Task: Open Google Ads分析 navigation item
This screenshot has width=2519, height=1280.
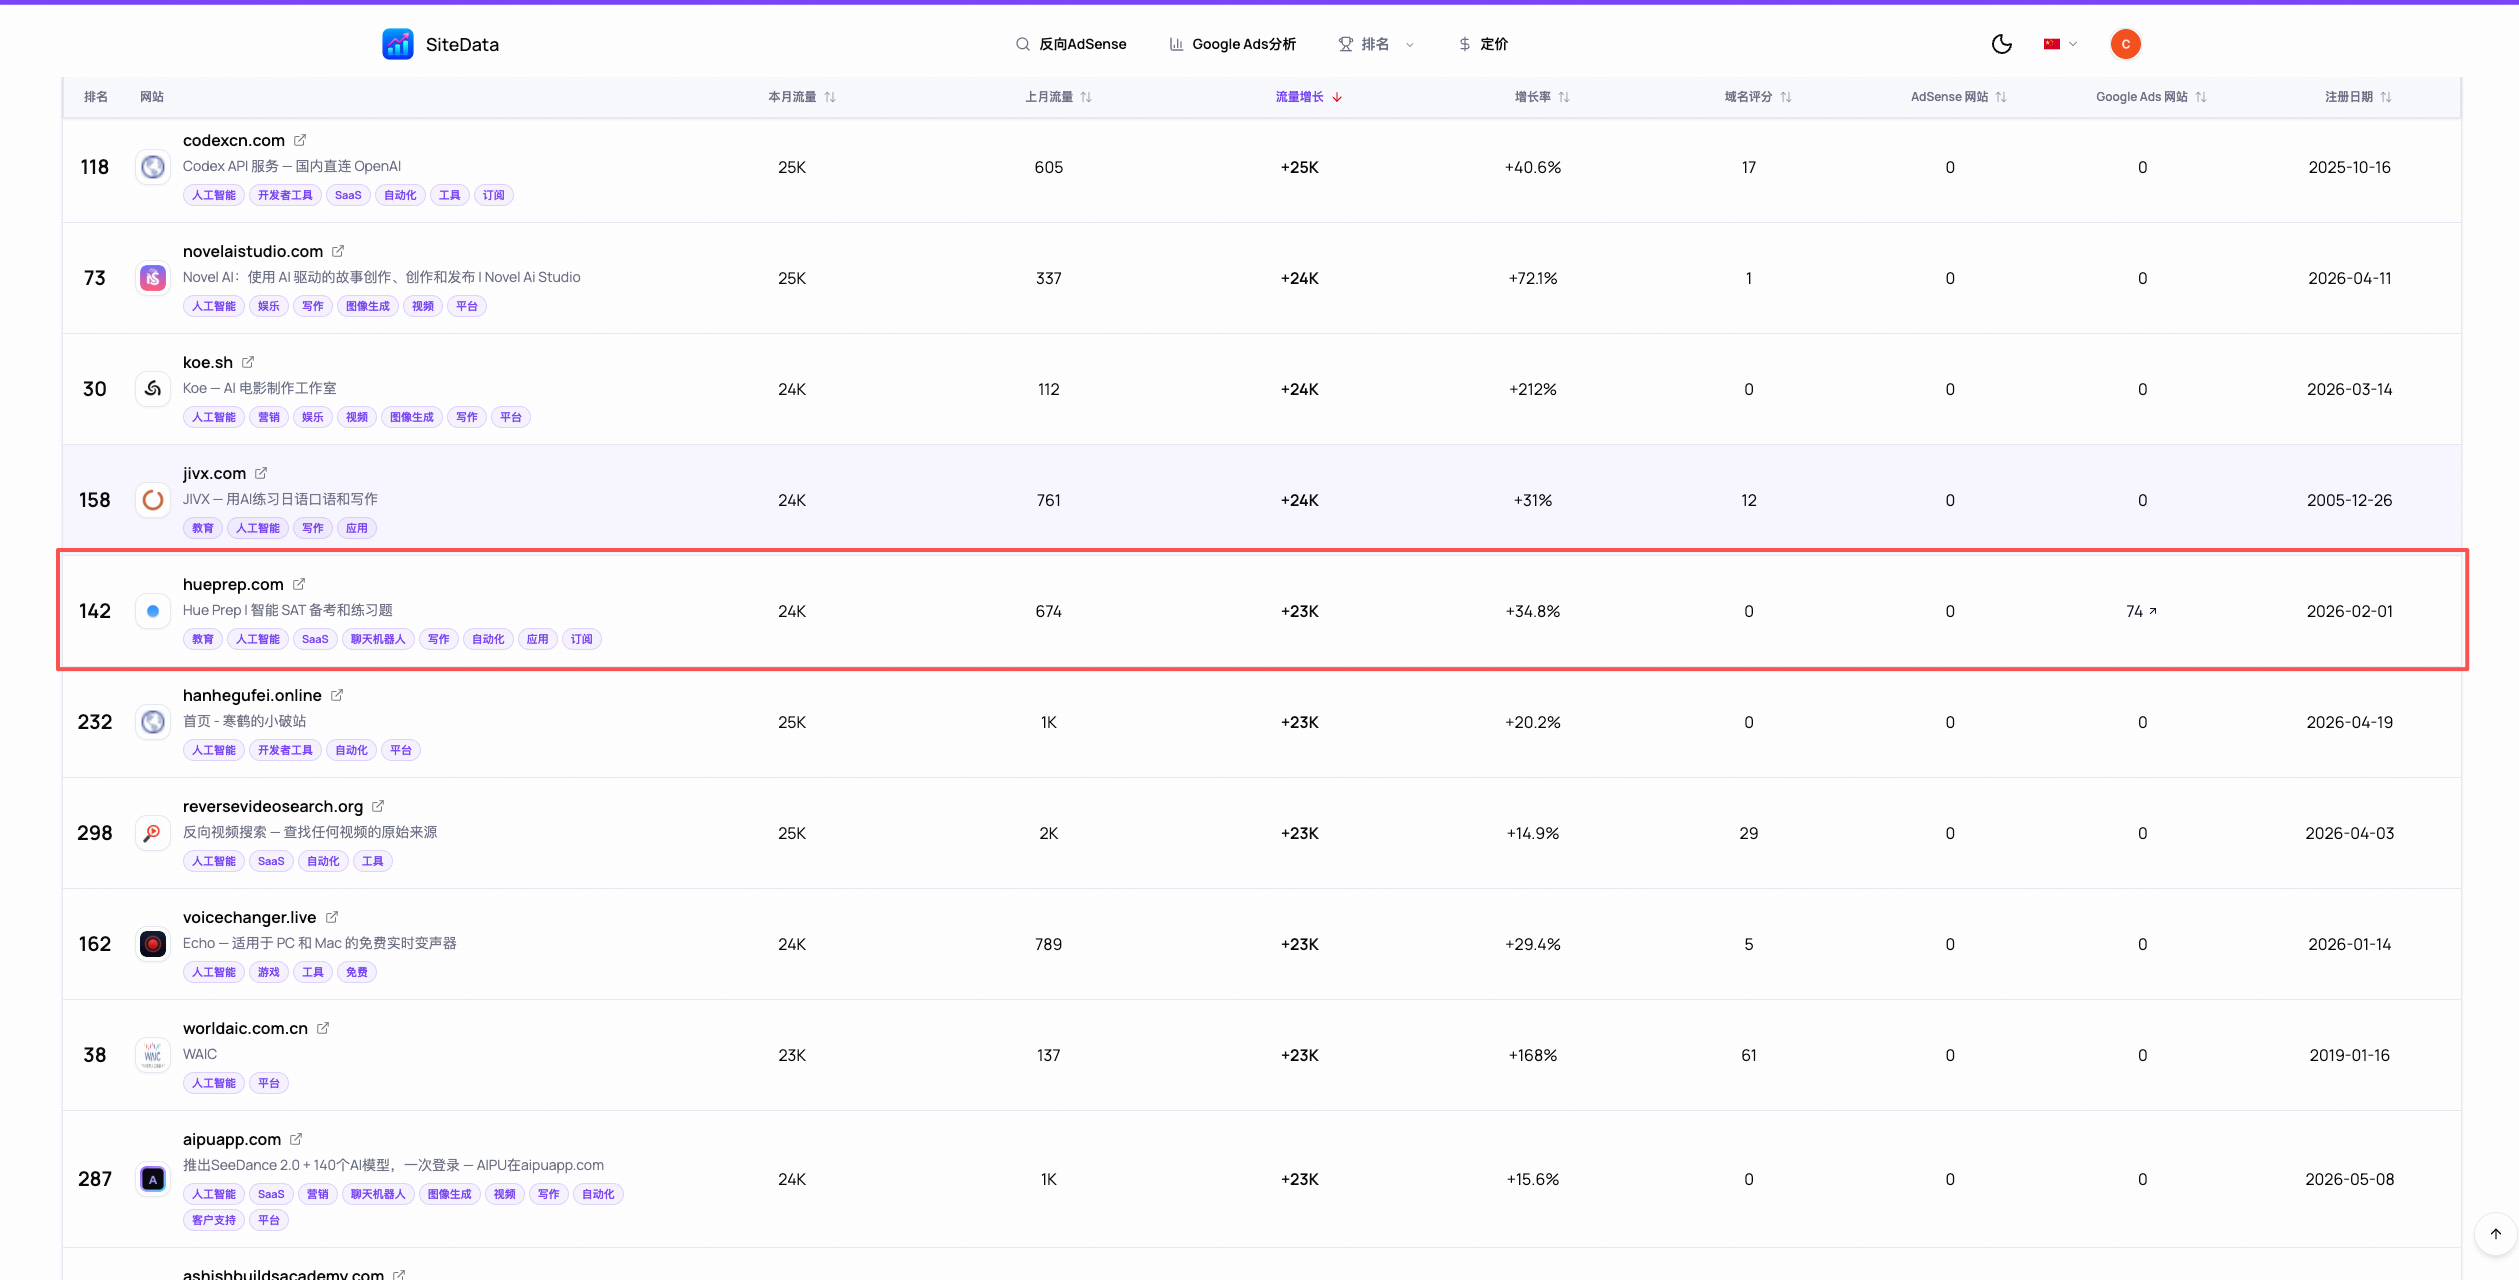Action: coord(1232,44)
